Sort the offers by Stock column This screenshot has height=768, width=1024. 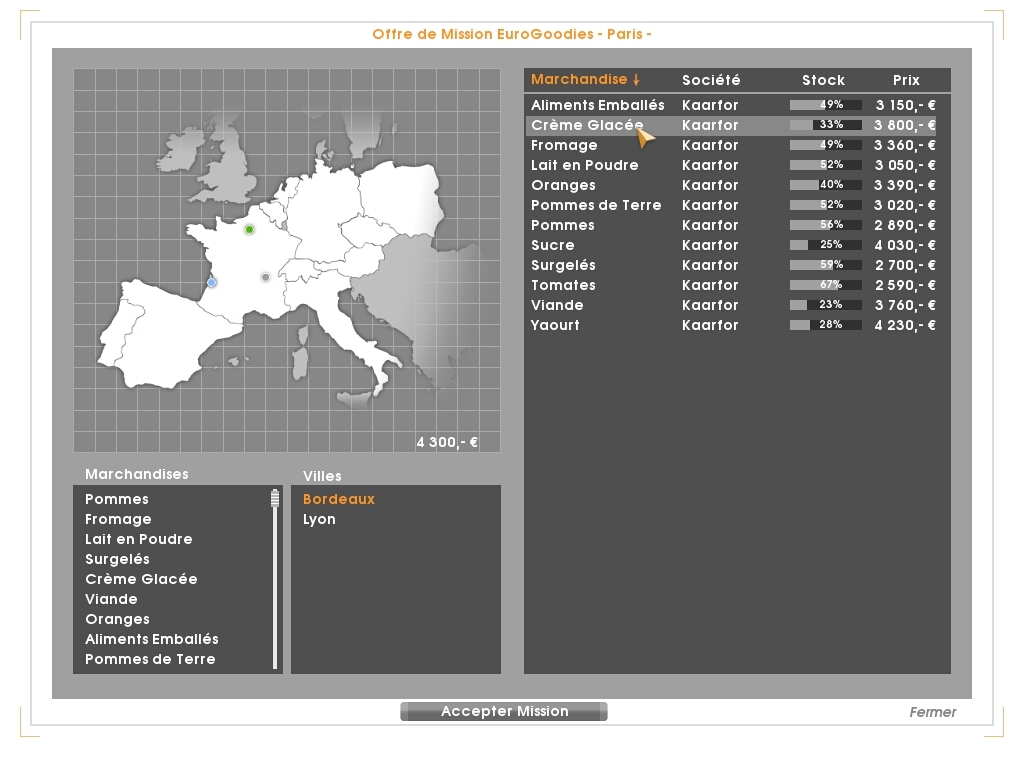tap(823, 80)
